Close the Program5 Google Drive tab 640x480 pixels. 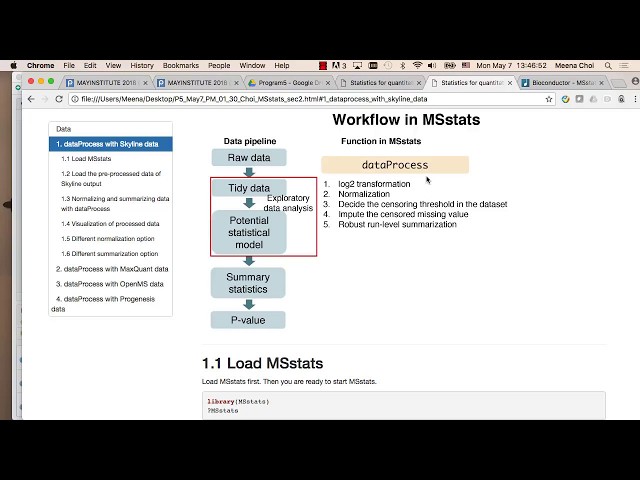coord(328,83)
